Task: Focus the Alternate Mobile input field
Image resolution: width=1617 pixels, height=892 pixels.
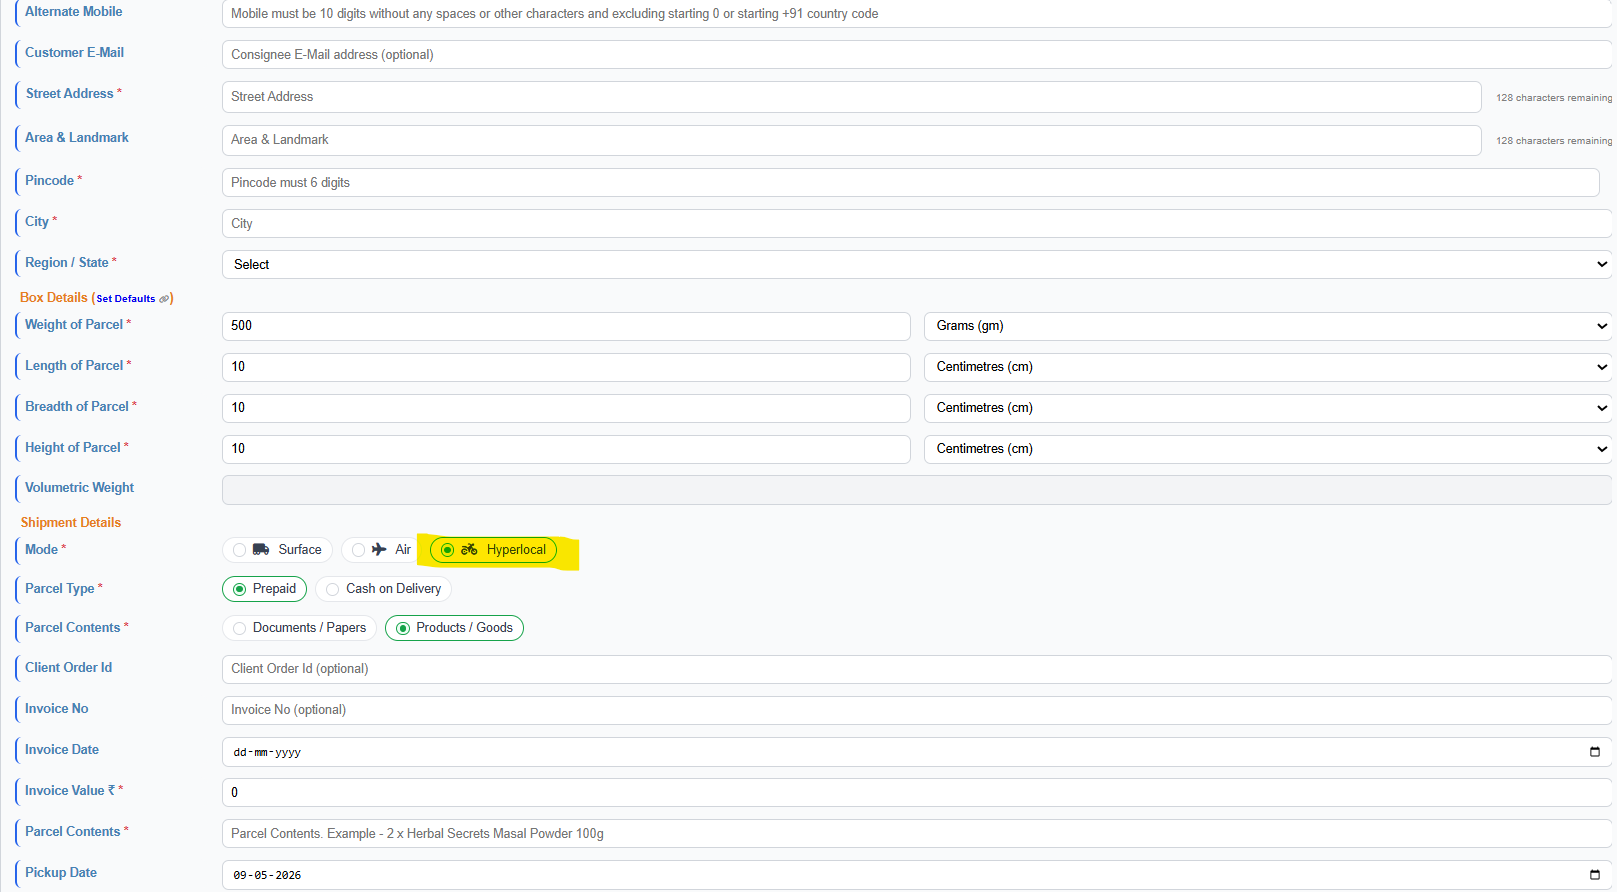Action: pos(917,14)
